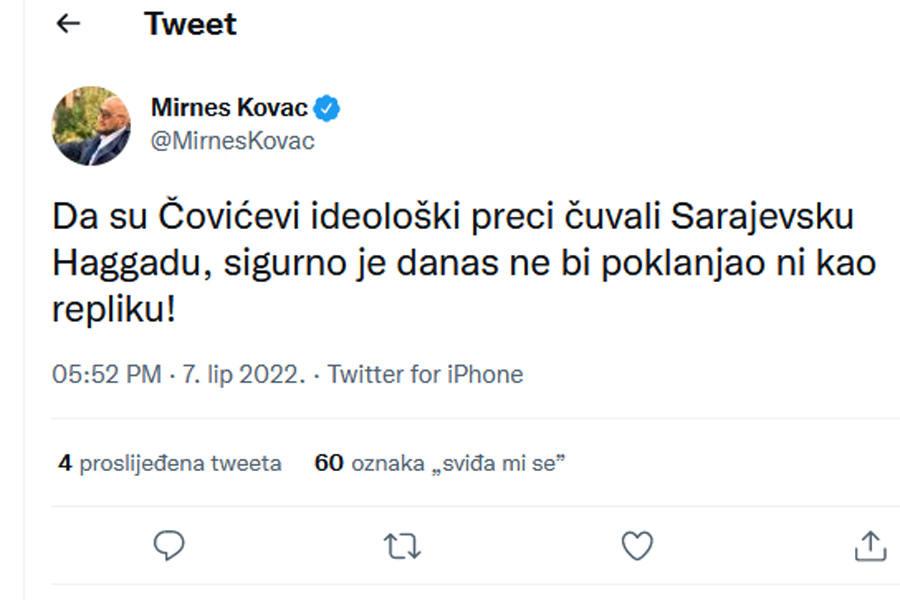Image resolution: width=900 pixels, height=600 pixels.
Task: Open the Mirnes Kovac display name
Action: (x=229, y=107)
